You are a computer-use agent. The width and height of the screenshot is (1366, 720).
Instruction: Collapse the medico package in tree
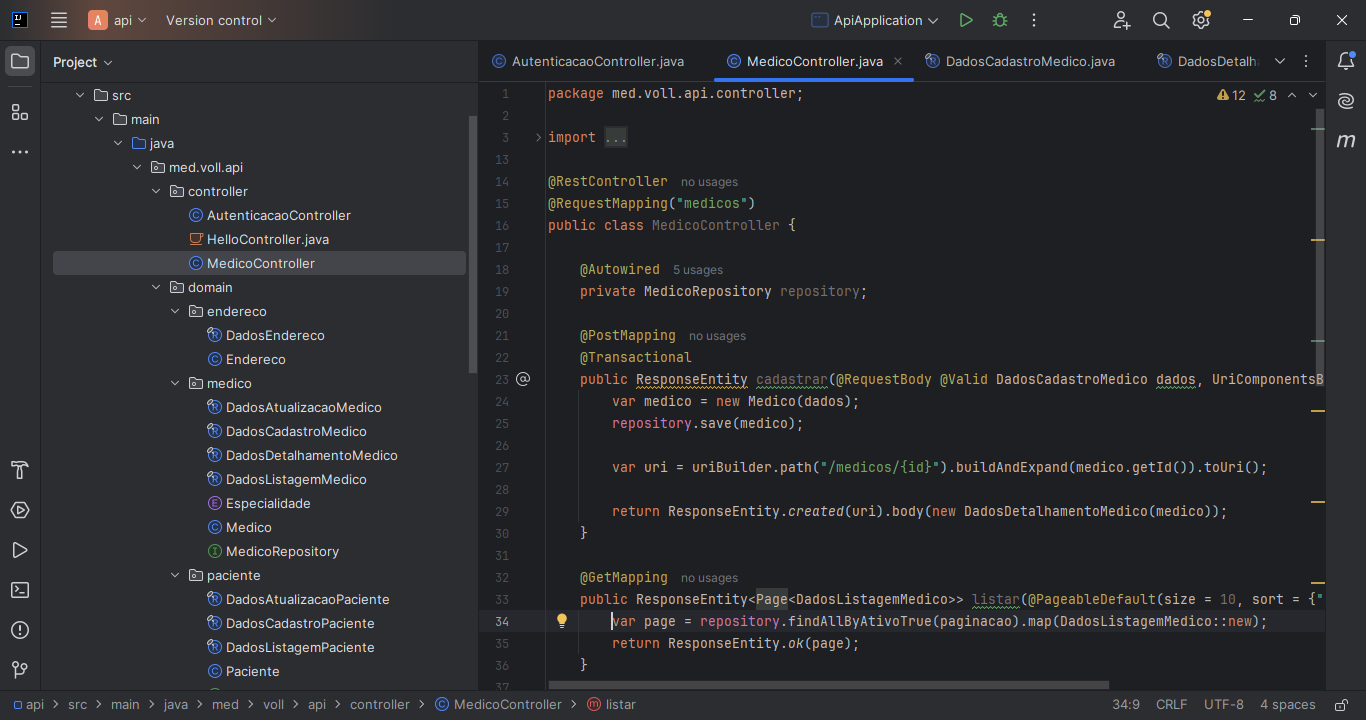click(175, 383)
